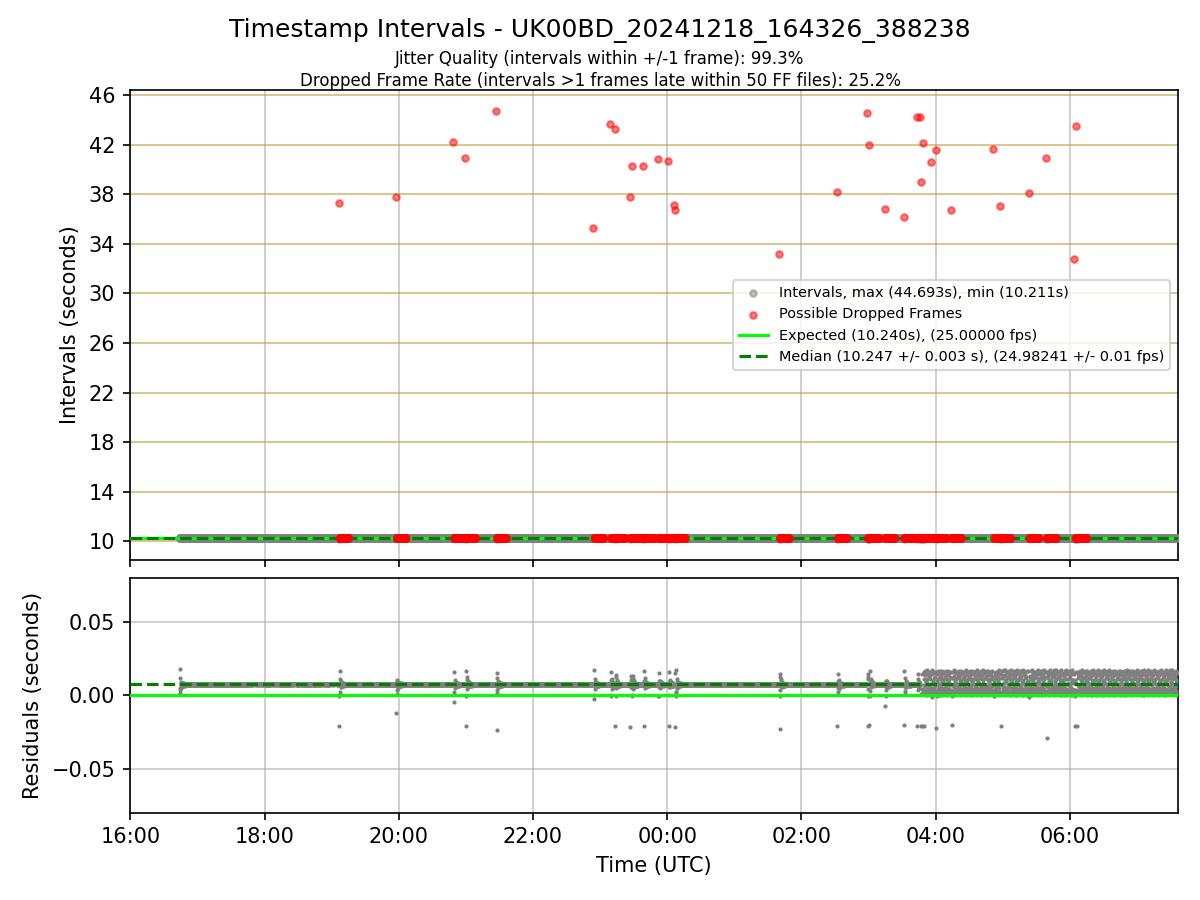Viewport: 1200px width, 900px height.
Task: Click the highest red dropped-frame point near 21:30
Action: 496,111
